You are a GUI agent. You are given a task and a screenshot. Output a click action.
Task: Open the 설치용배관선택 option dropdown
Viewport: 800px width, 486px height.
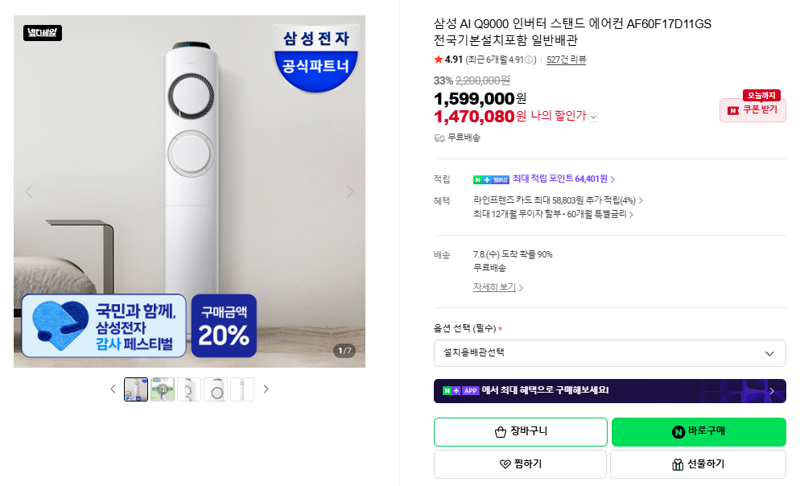pos(610,353)
